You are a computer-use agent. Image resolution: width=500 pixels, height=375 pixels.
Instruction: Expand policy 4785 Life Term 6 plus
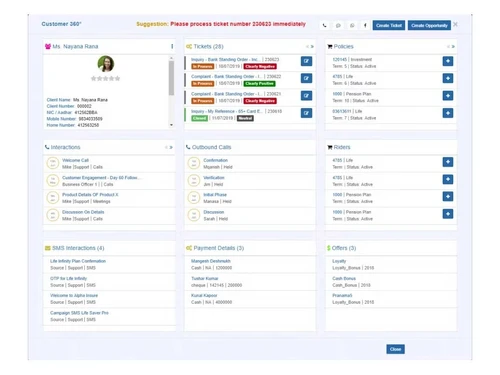pos(448,78)
